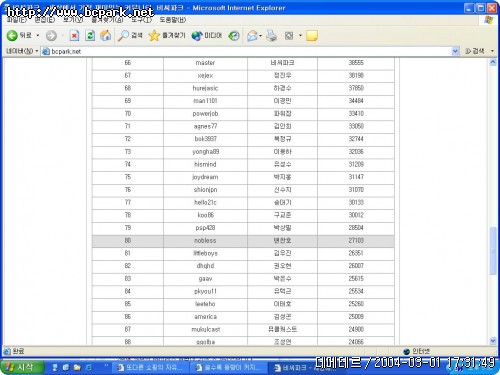Image resolution: width=500 pixels, height=375 pixels.
Task: Go to the Home page icon
Action: [106, 35]
